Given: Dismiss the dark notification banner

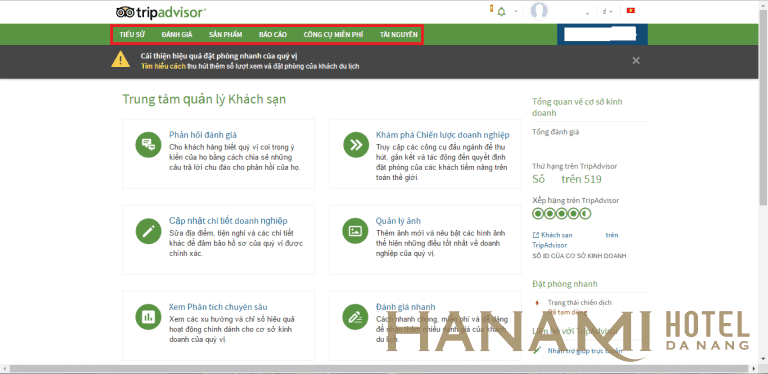Looking at the screenshot, I should click(x=636, y=60).
